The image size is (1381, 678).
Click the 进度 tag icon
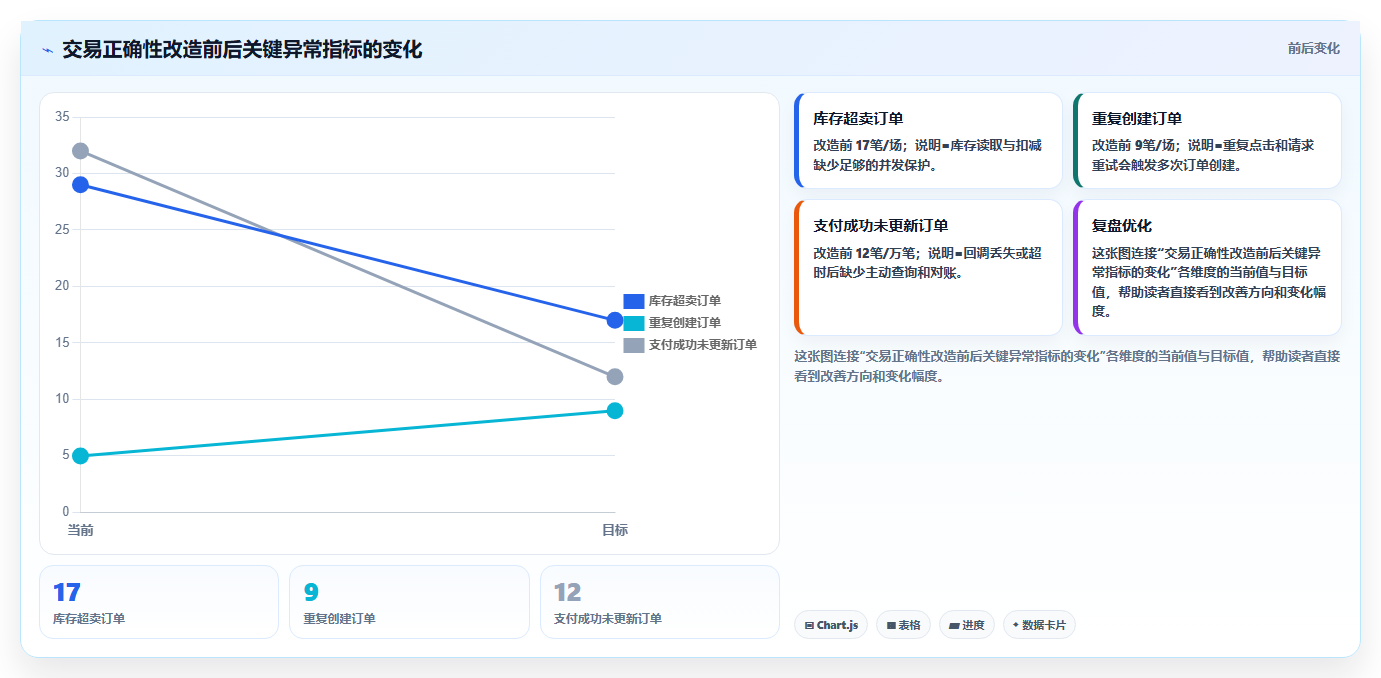tap(954, 626)
